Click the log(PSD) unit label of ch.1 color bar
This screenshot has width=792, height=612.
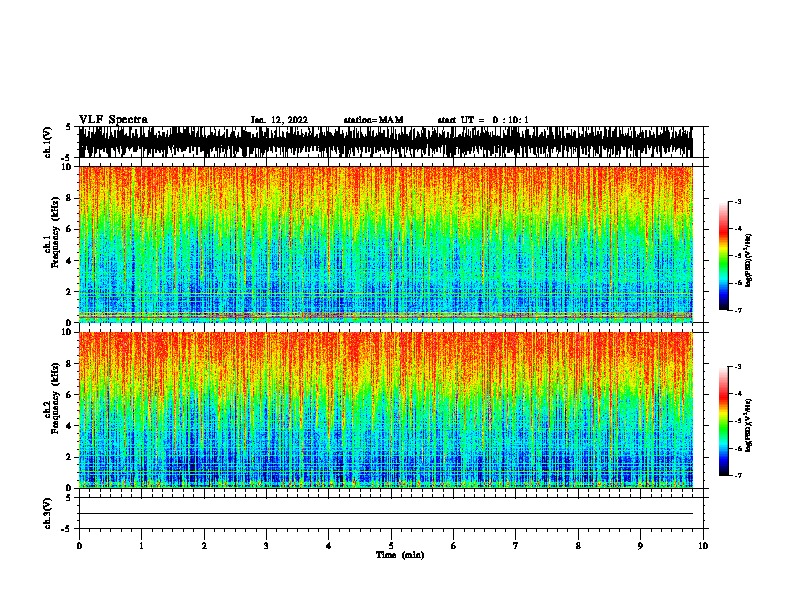click(749, 260)
